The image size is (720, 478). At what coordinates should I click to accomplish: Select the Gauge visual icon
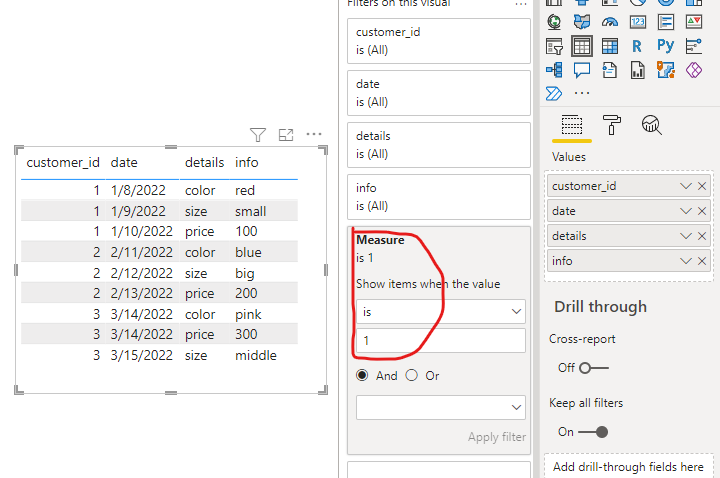pyautogui.click(x=610, y=22)
